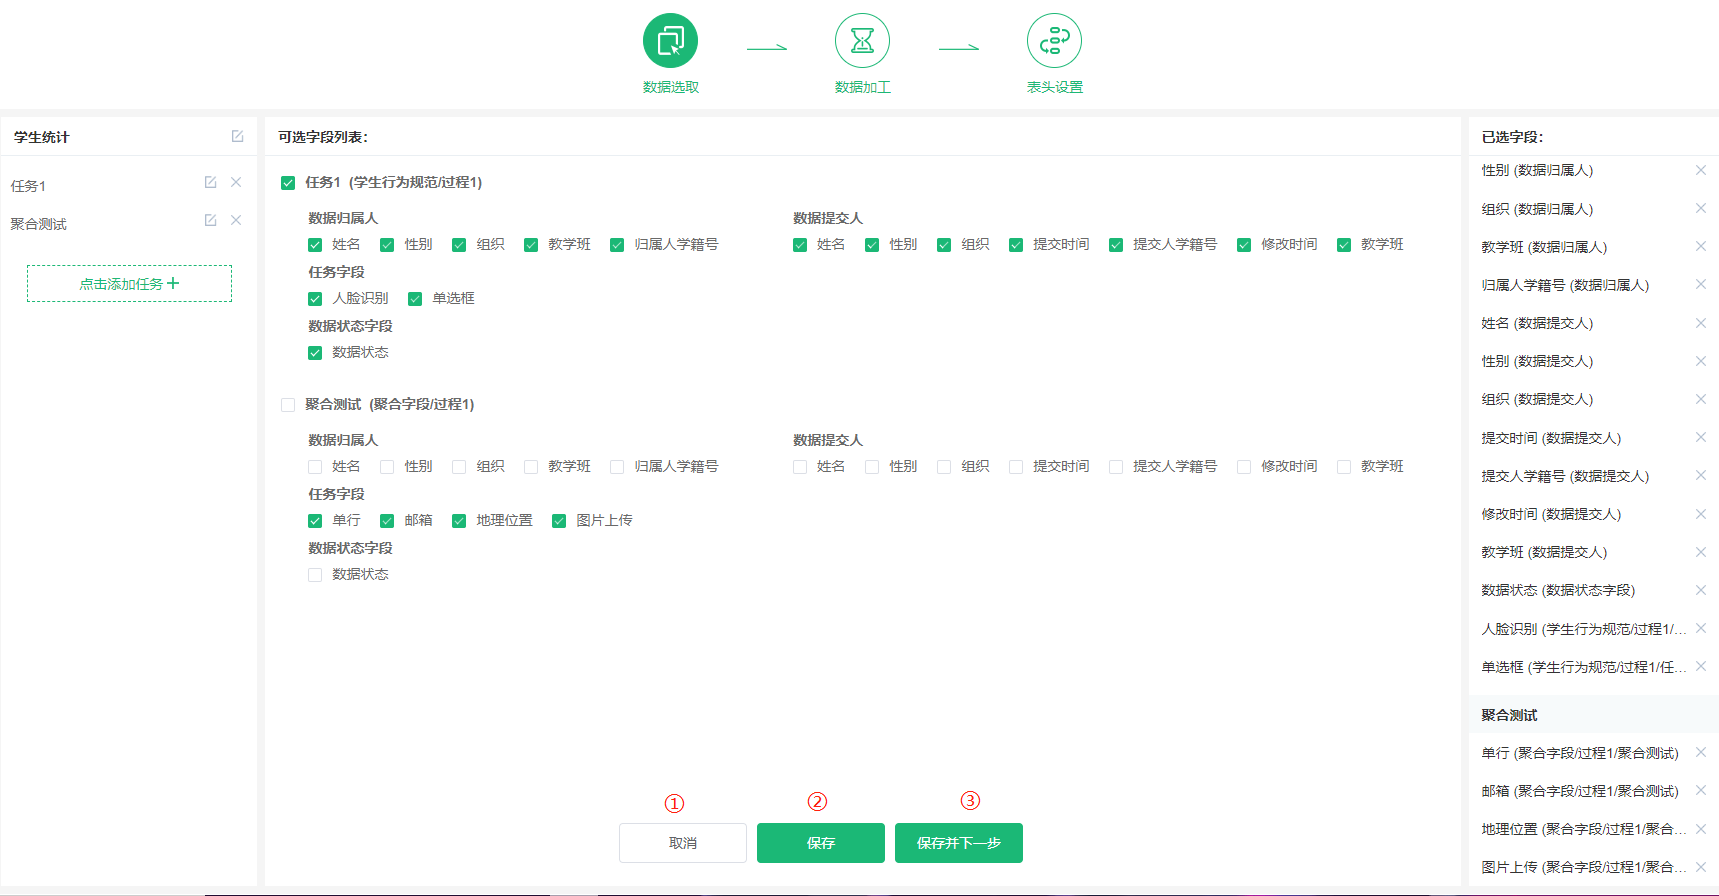
Task: Uncheck 归属人学籍号 under 任务1
Action: [x=617, y=245]
